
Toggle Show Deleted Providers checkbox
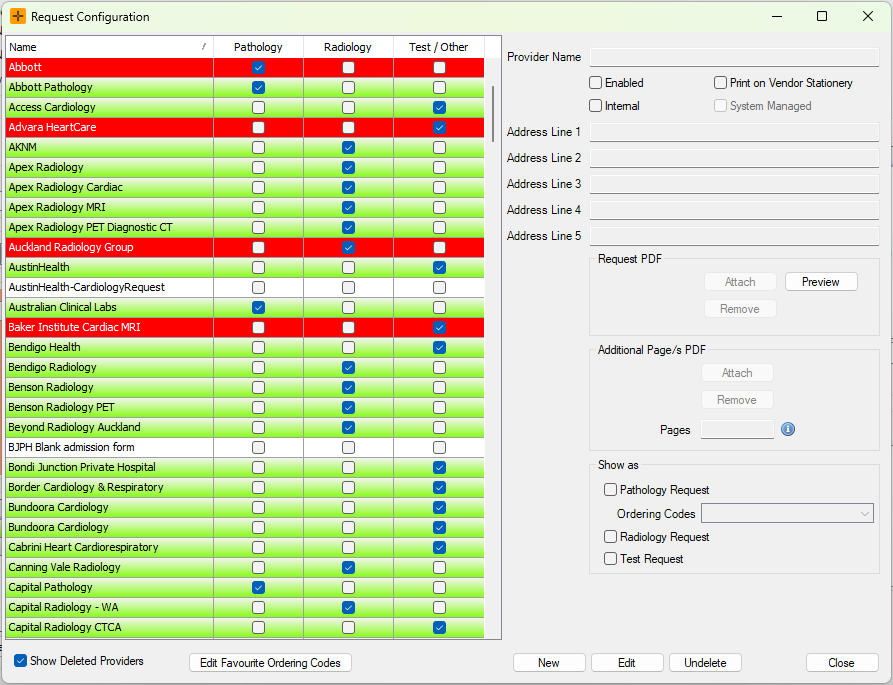pyautogui.click(x=21, y=661)
